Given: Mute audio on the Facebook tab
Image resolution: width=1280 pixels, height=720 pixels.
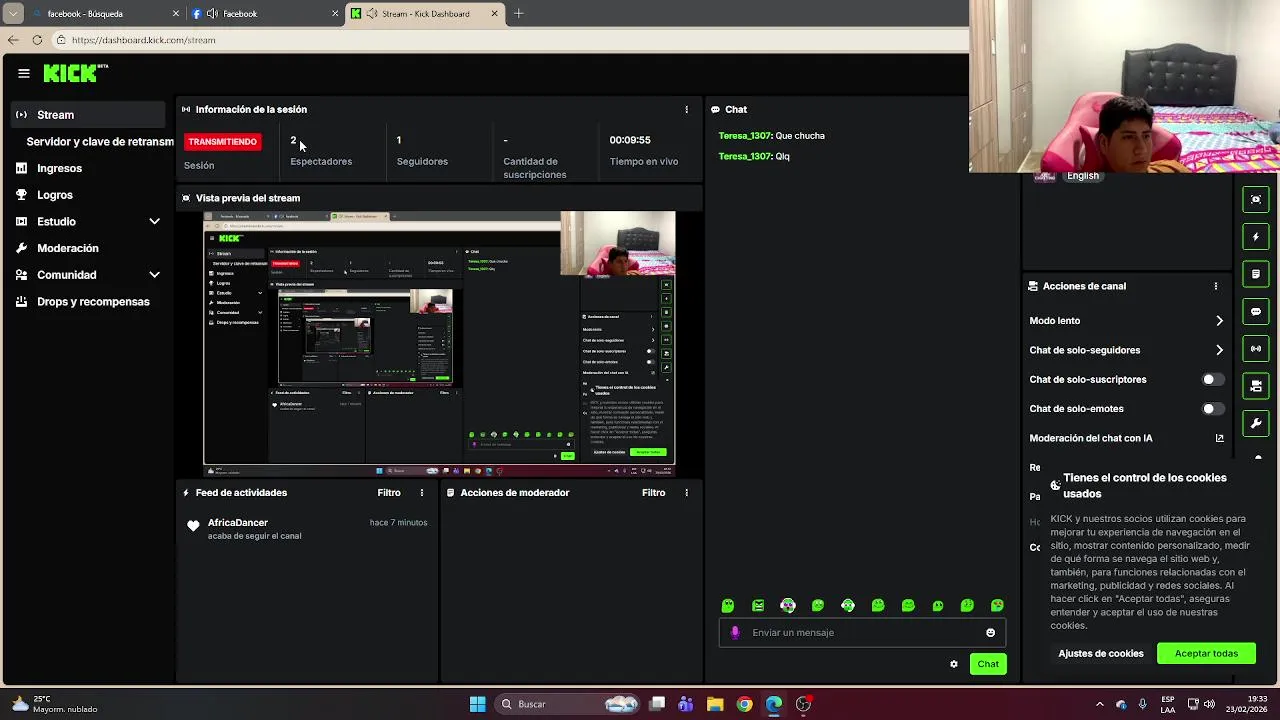Looking at the screenshot, I should tap(212, 14).
